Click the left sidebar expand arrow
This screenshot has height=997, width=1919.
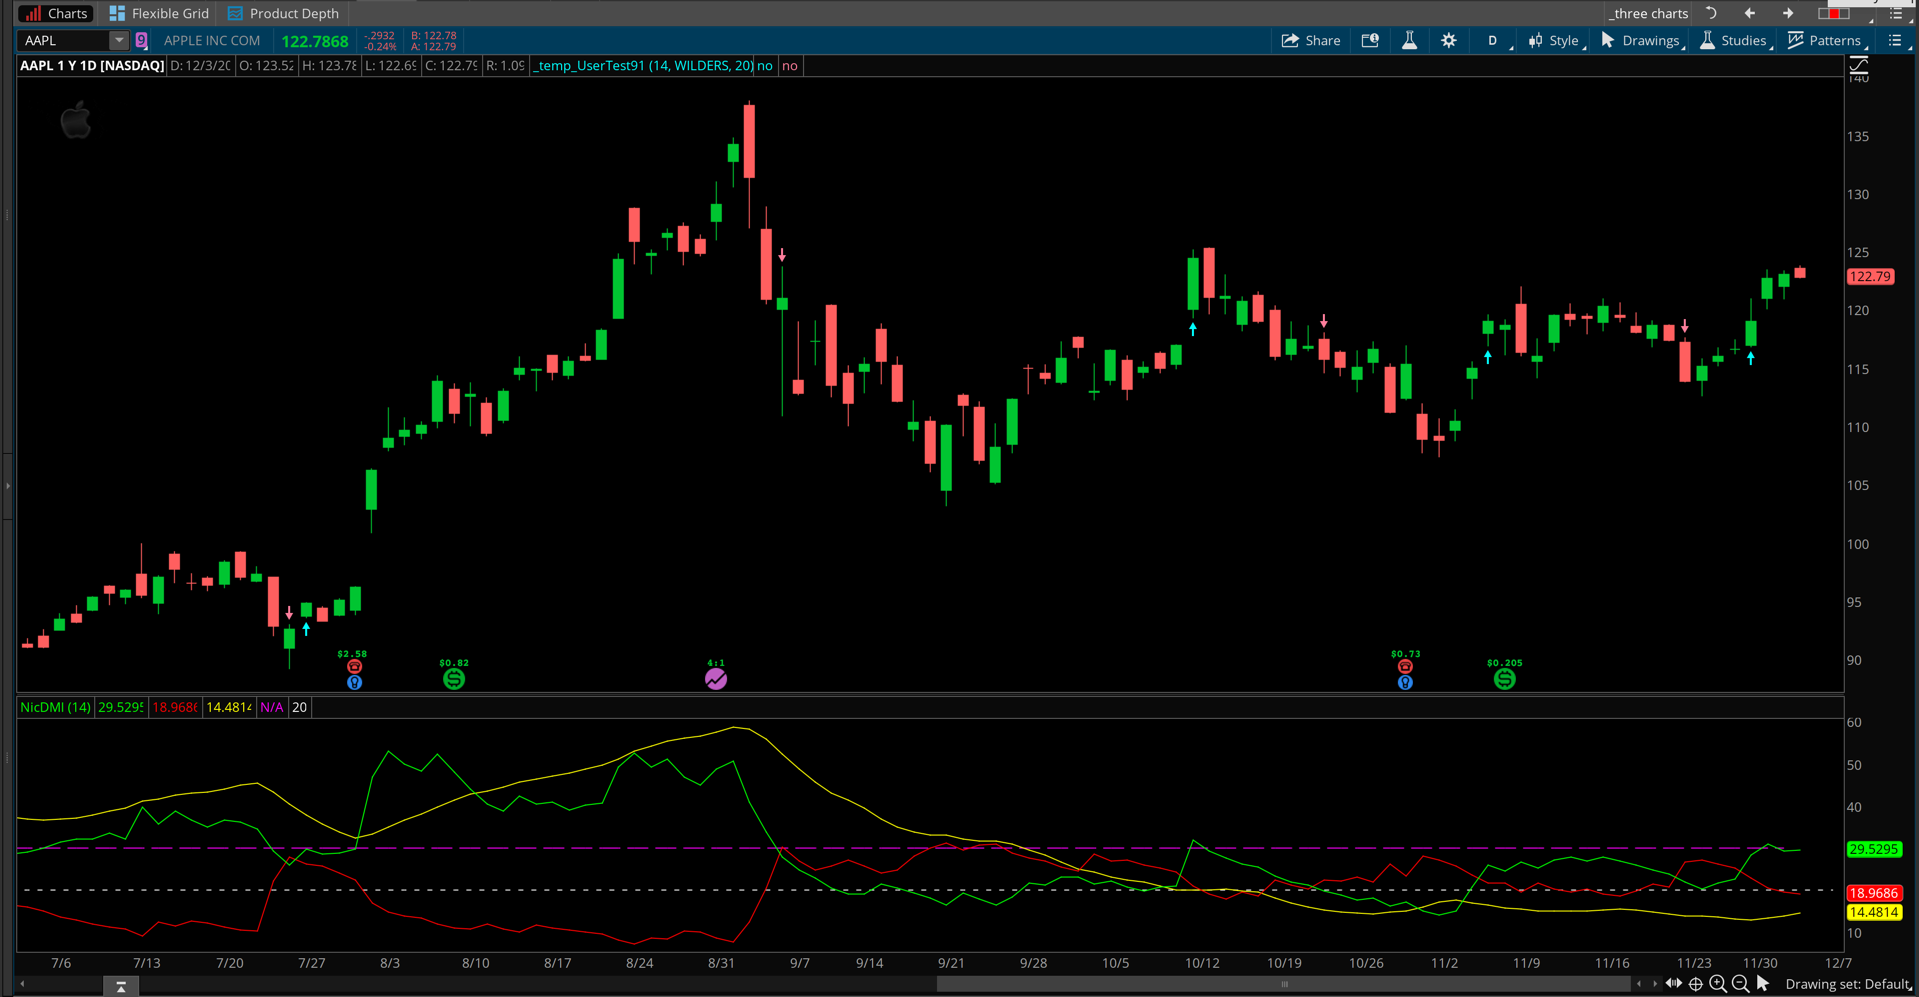tap(8, 486)
